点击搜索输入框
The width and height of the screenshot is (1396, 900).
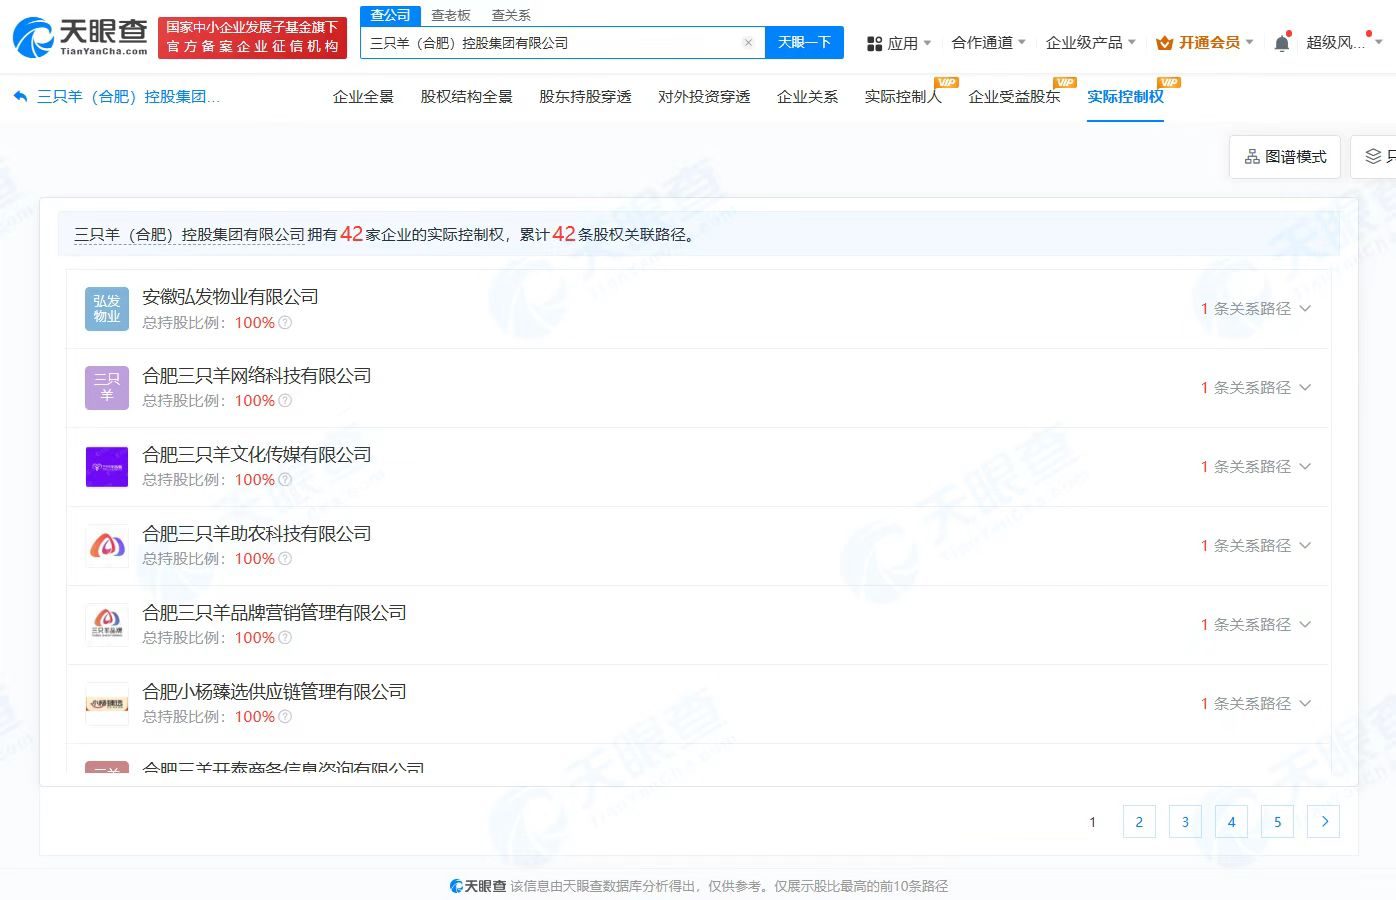560,42
